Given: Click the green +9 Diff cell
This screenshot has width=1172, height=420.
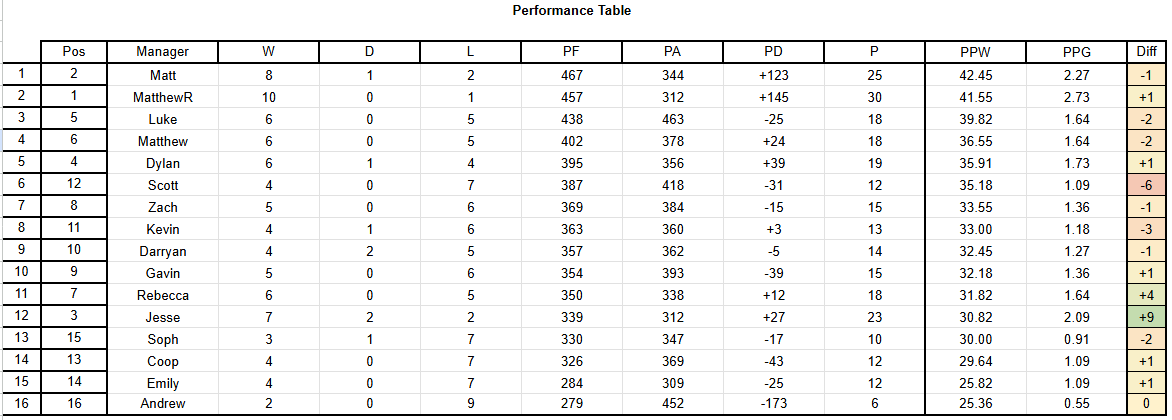Looking at the screenshot, I should point(1146,317).
